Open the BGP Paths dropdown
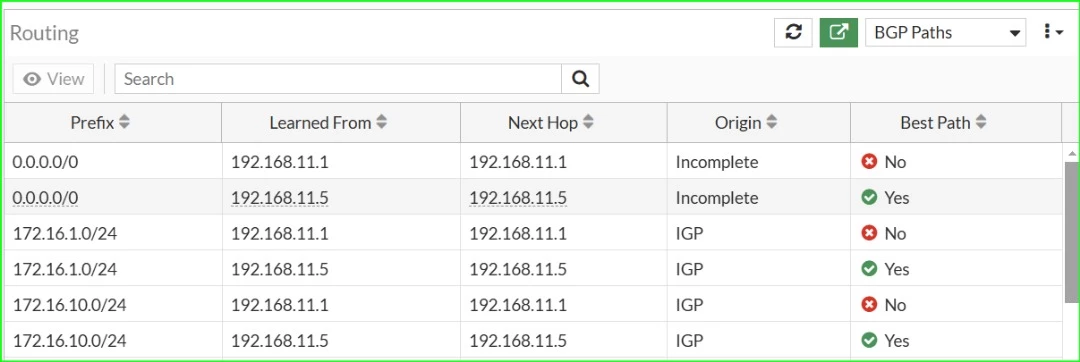 [945, 32]
